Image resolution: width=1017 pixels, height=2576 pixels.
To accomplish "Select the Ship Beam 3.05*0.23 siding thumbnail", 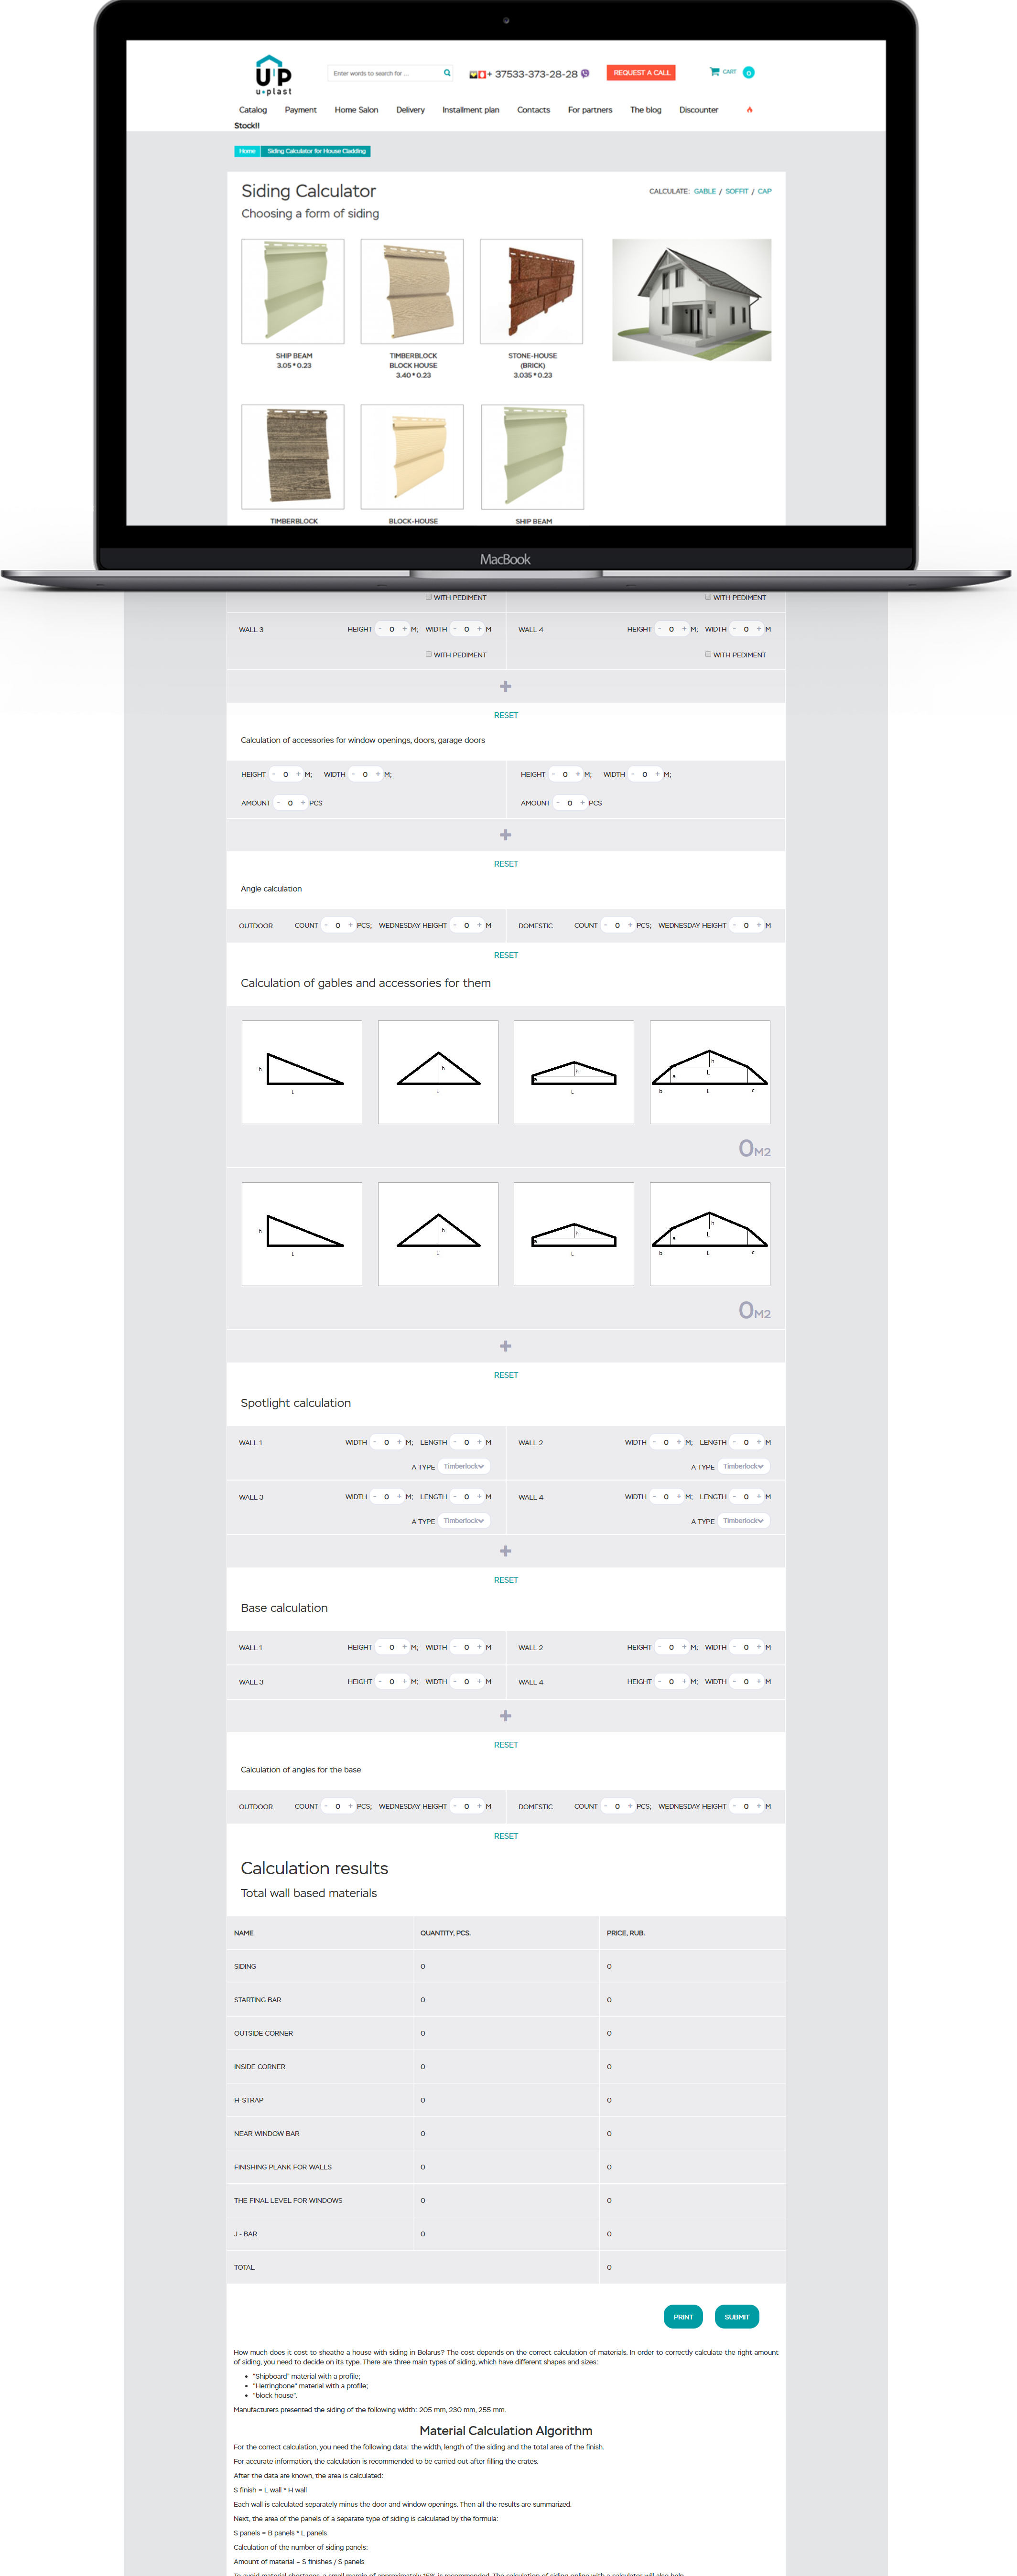I will click(x=293, y=291).
